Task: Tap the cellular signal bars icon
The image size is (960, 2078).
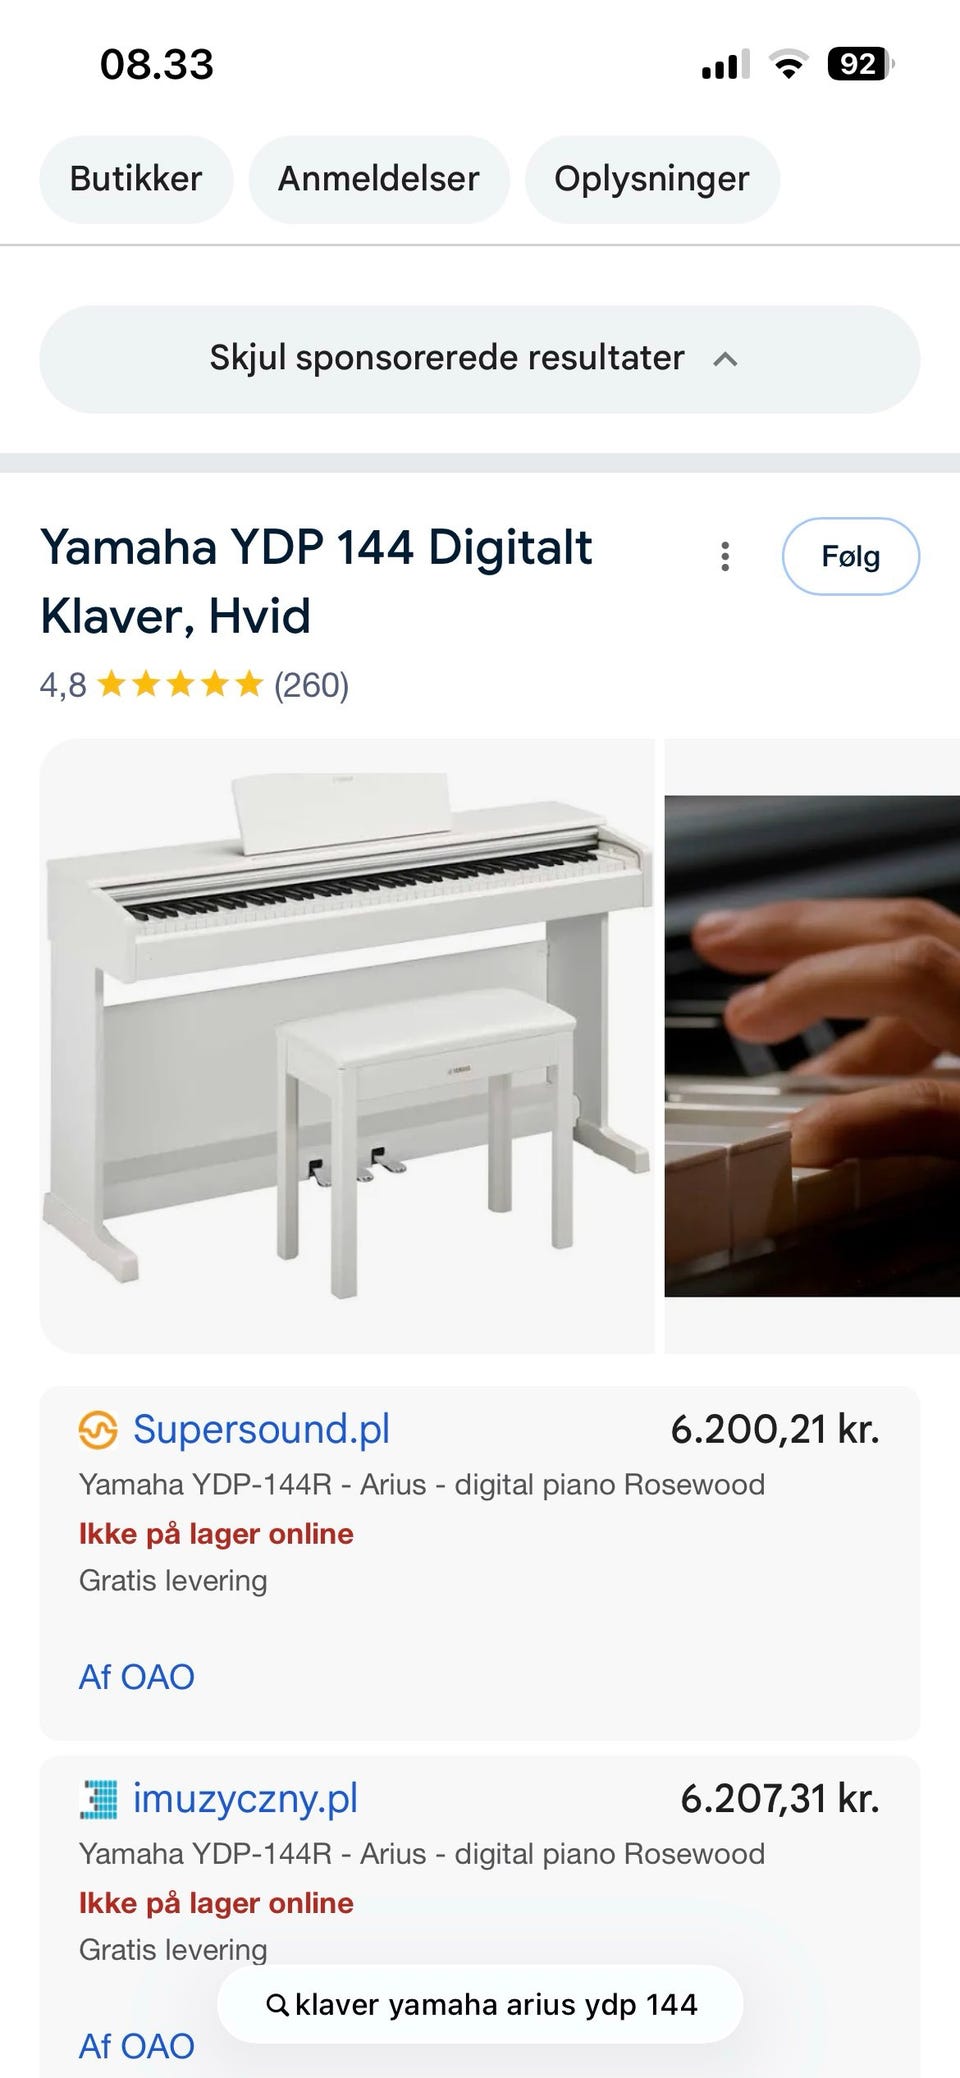Action: point(725,65)
